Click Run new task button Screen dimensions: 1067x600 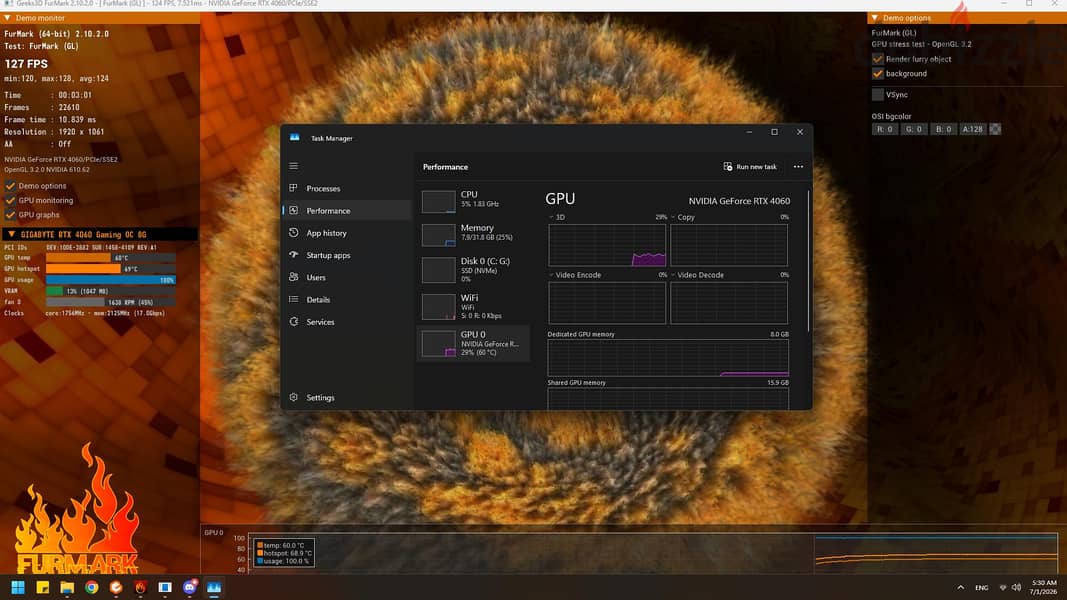(750, 167)
